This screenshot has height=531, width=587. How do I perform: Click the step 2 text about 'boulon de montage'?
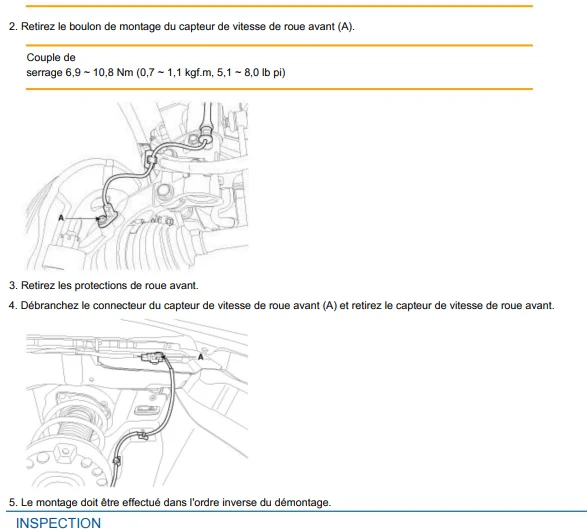[182, 27]
